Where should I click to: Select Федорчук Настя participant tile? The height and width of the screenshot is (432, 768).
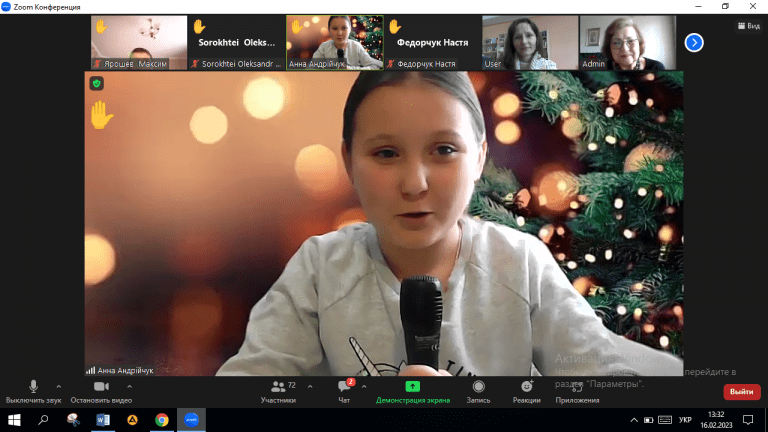pos(431,43)
